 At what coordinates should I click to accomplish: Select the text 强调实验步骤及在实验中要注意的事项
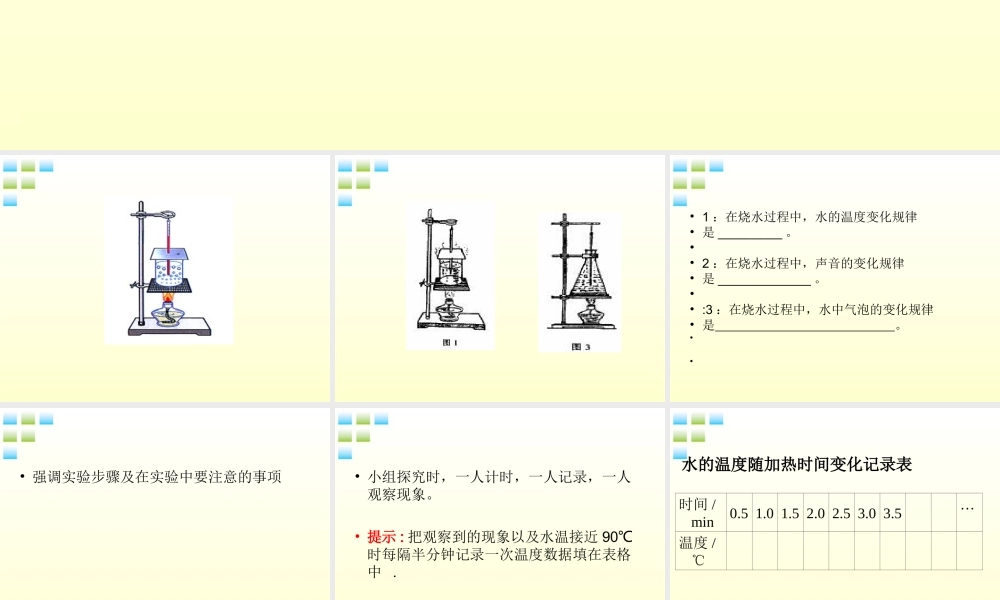tap(157, 477)
